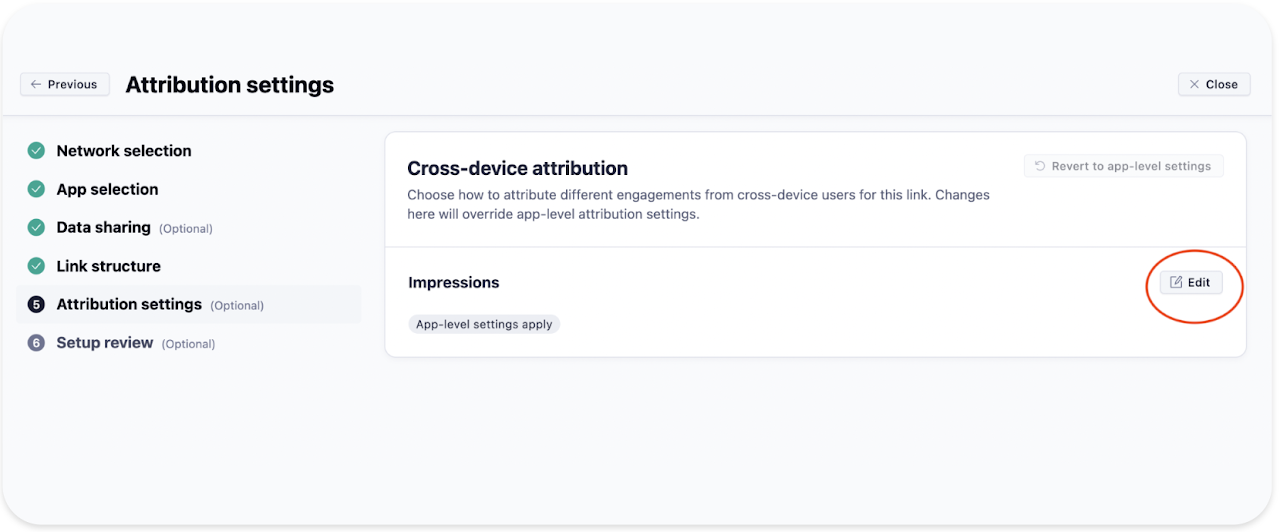Click the undo arrow icon next to Revert

click(1040, 167)
